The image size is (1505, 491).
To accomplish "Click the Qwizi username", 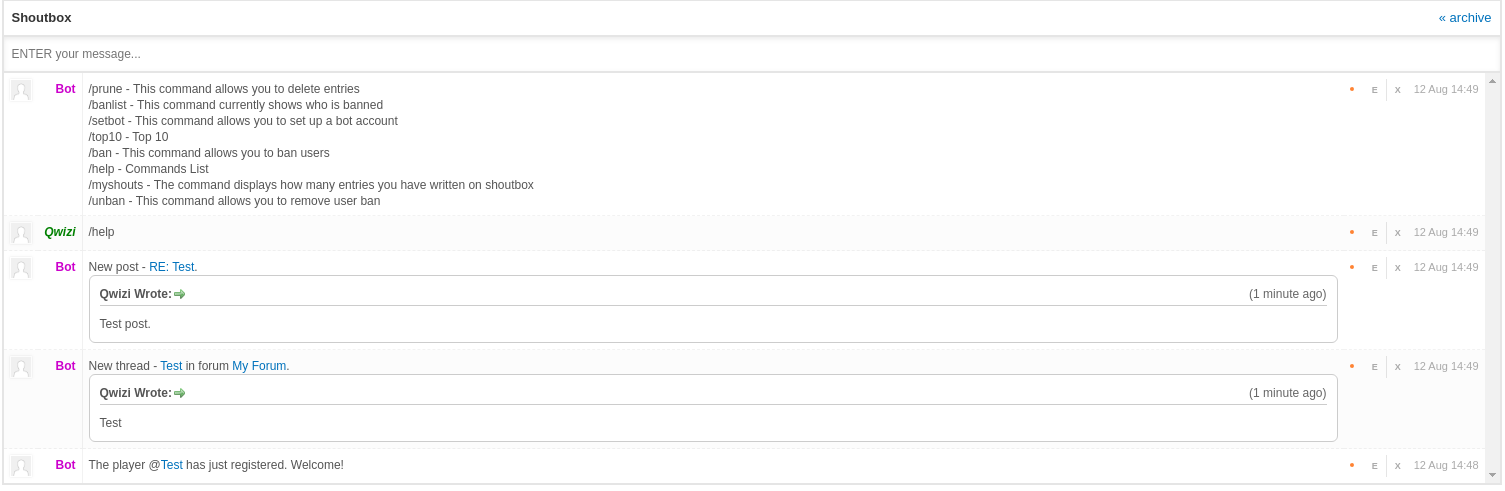I will click(x=60, y=232).
